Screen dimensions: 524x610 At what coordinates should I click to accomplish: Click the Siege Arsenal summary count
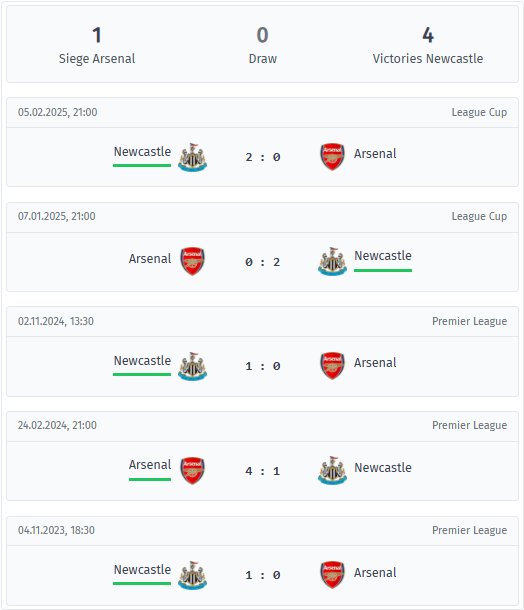97,35
